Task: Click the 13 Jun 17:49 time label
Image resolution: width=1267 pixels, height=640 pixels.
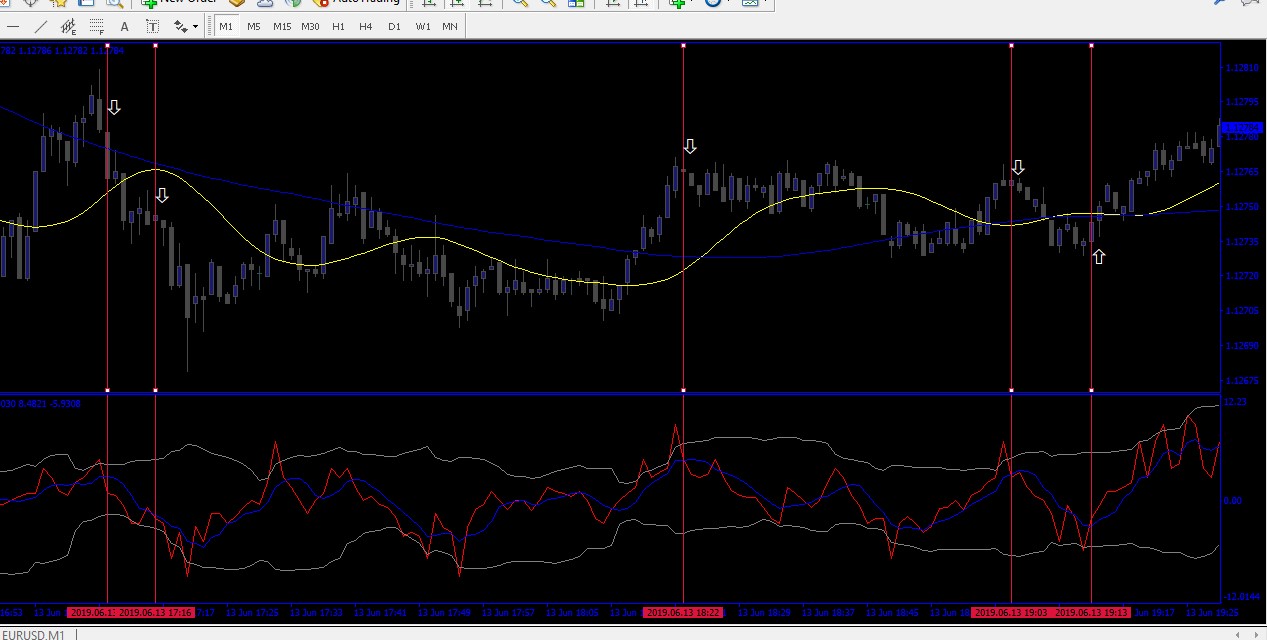Action: click(444, 612)
